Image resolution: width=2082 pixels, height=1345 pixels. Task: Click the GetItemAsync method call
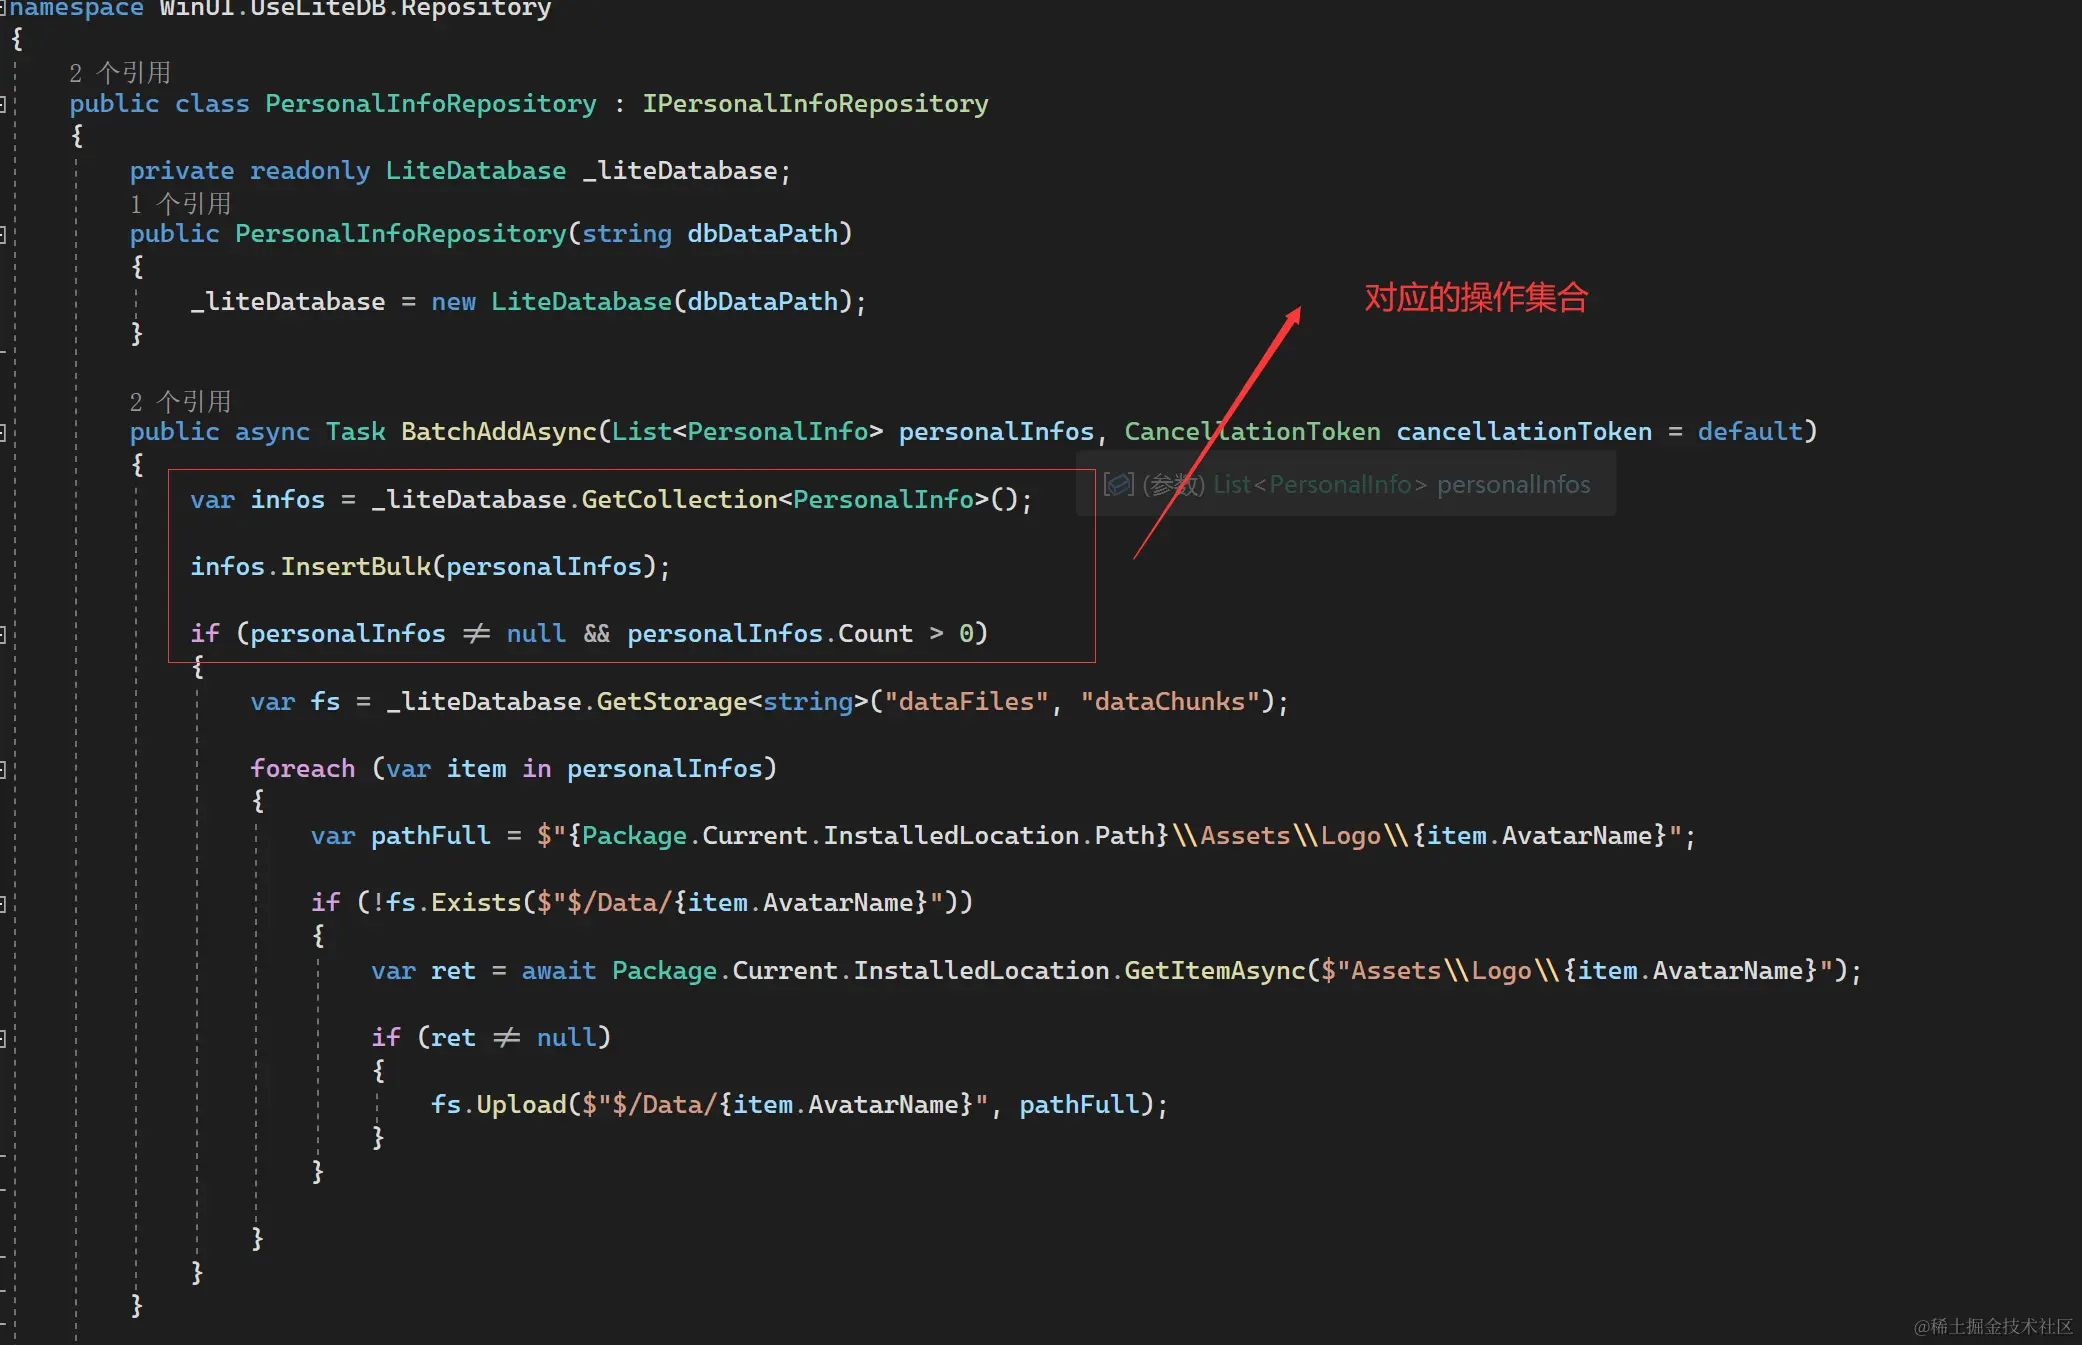[1214, 971]
